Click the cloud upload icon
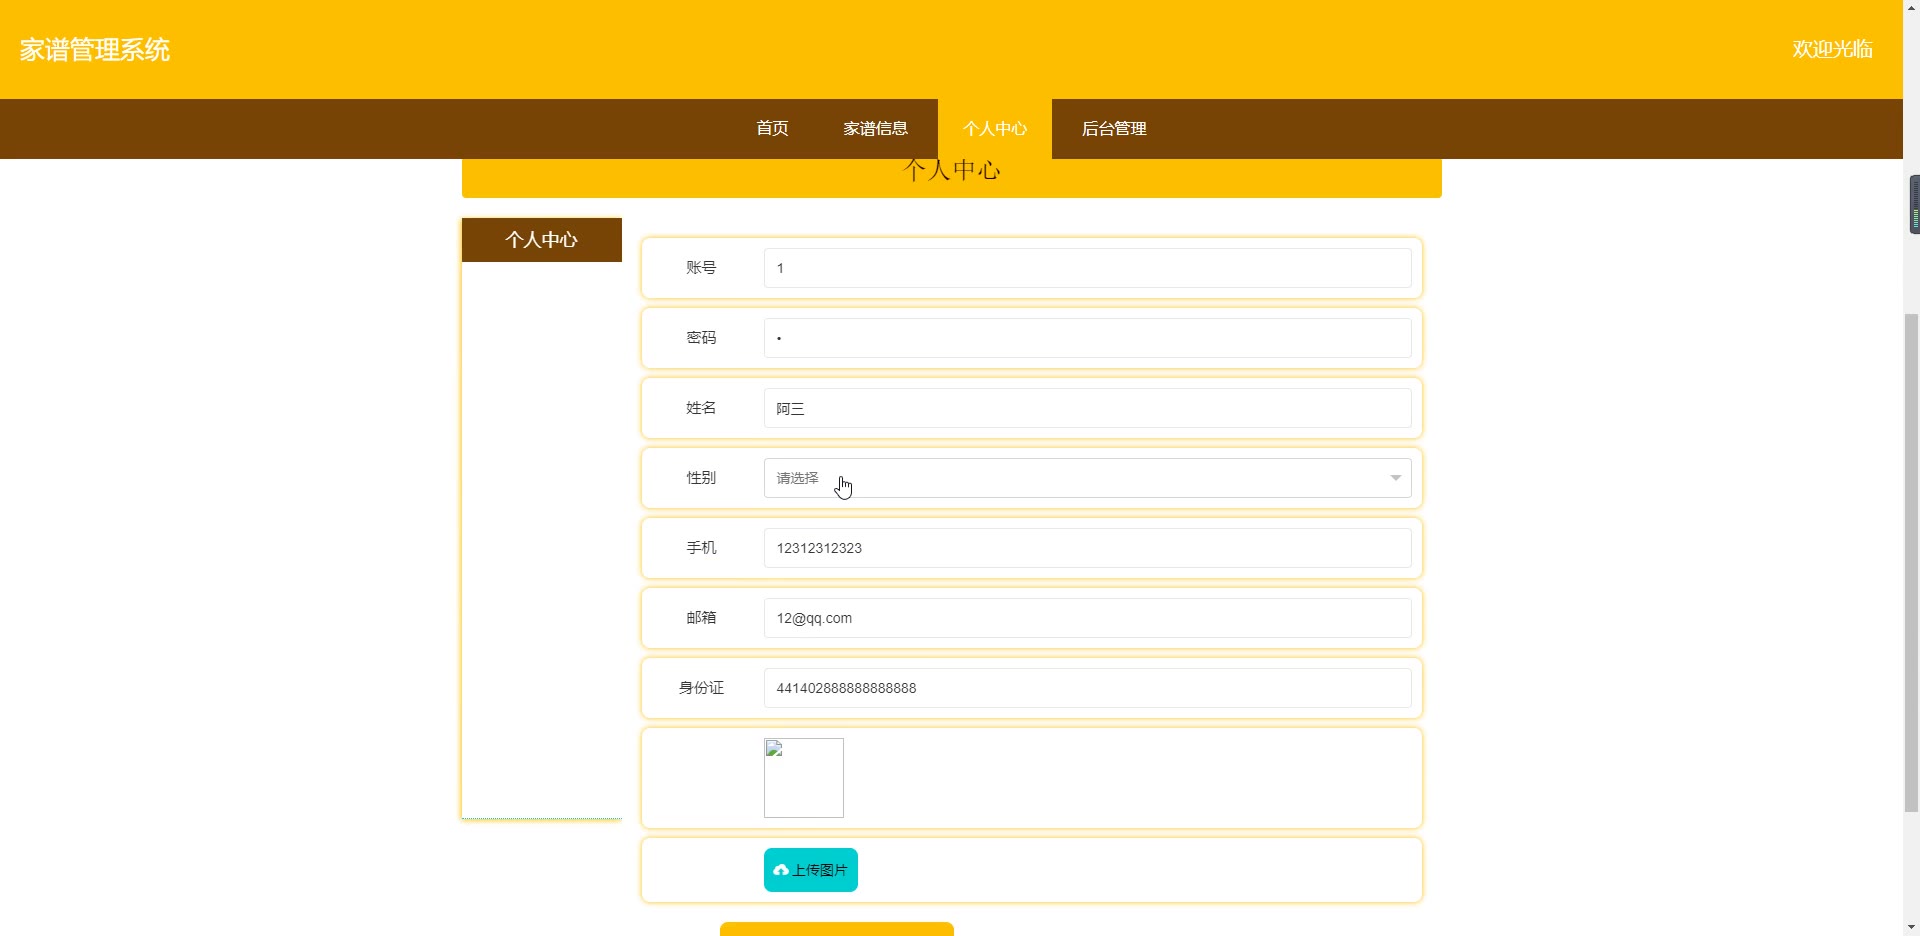The image size is (1920, 936). 781,870
